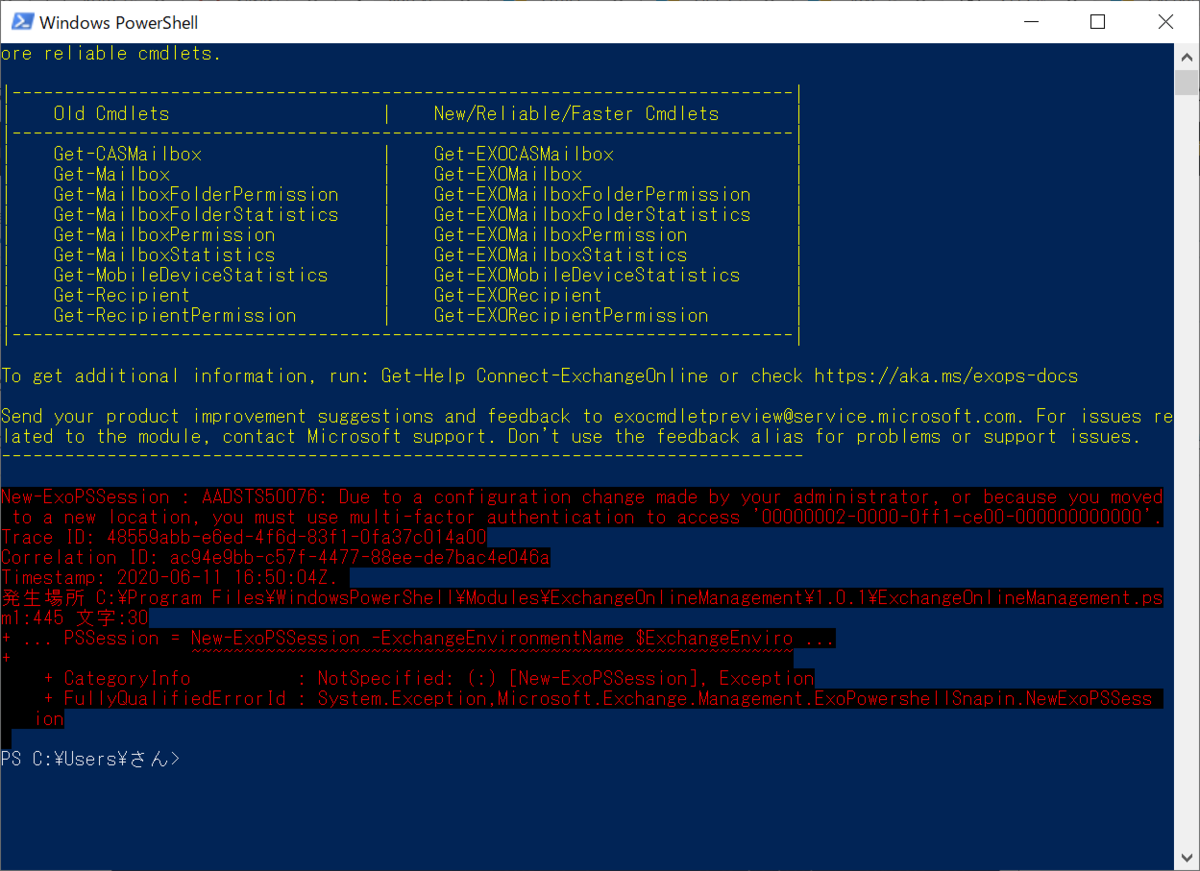Click 'Get-MailboxFolderStatistics' old cmdlet text
This screenshot has width=1200, height=871.
(196, 214)
